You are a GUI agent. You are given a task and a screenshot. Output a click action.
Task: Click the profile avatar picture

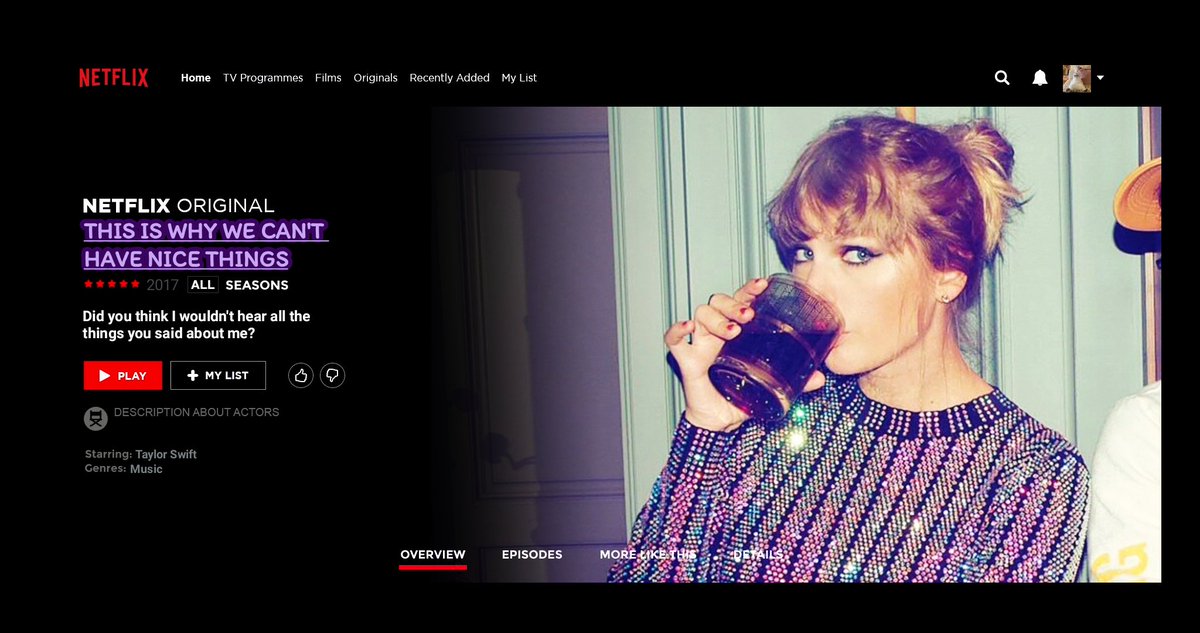[x=1076, y=78]
